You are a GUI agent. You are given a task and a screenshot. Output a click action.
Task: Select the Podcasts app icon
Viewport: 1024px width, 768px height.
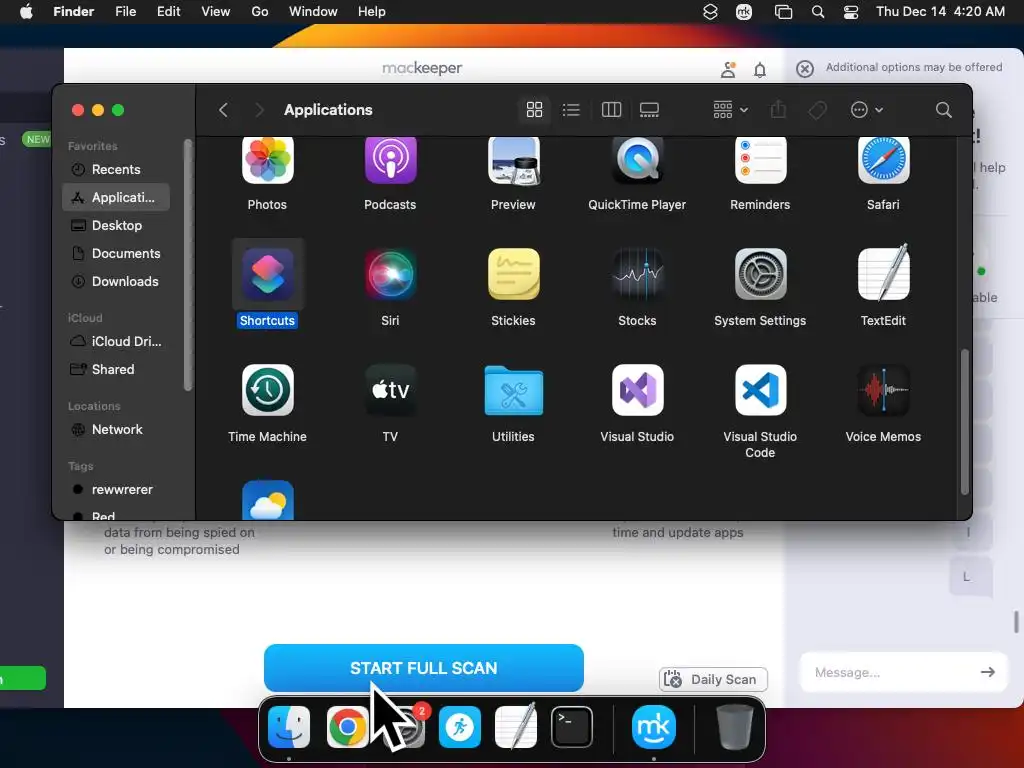click(390, 160)
